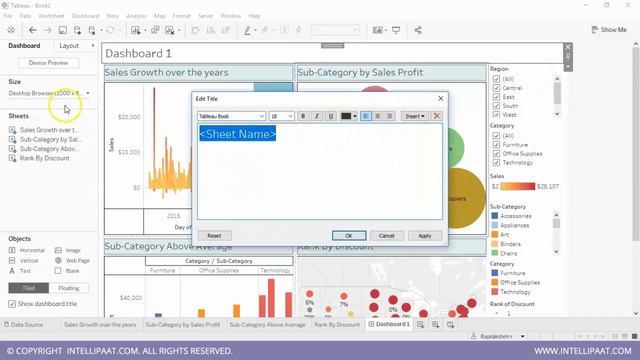640x360 pixels.
Task: Click OK in Edit Title dialog
Action: [x=349, y=236]
